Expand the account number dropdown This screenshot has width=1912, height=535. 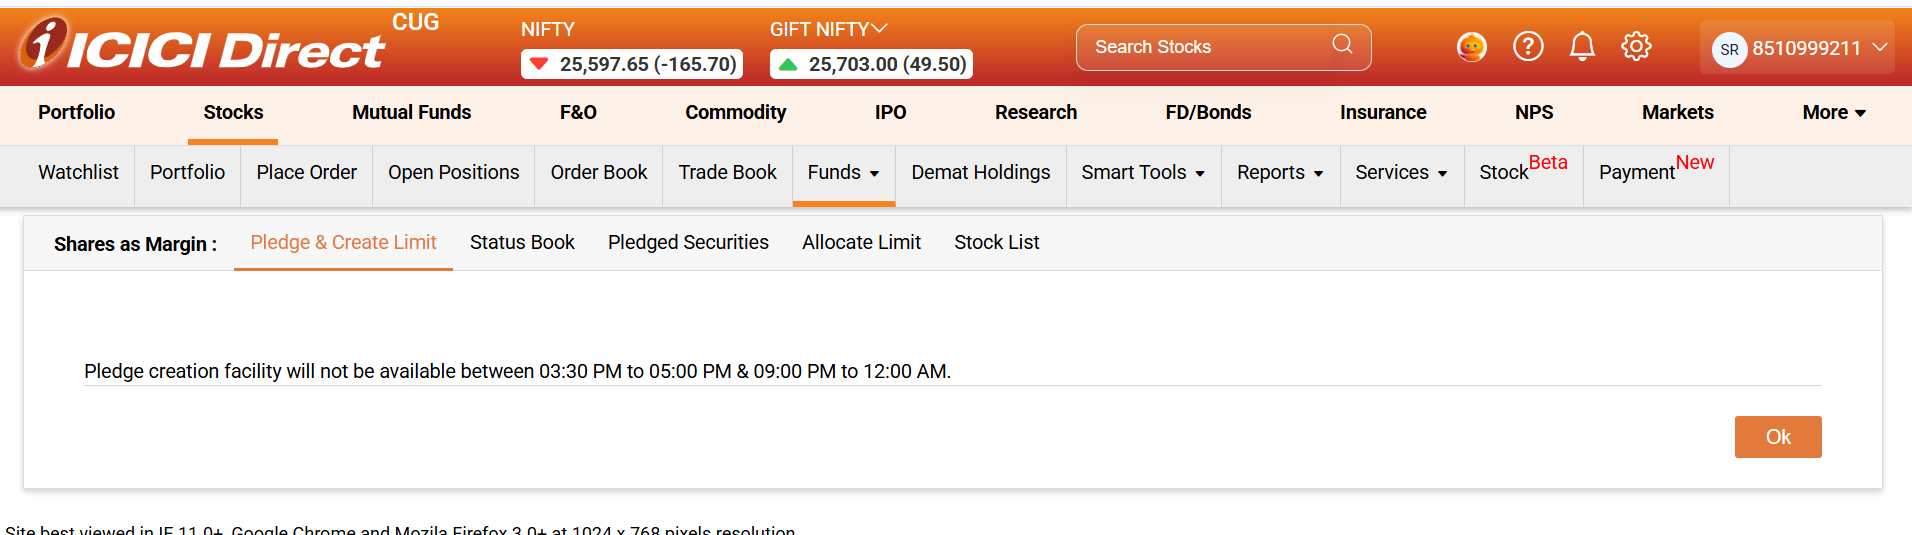click(1879, 48)
